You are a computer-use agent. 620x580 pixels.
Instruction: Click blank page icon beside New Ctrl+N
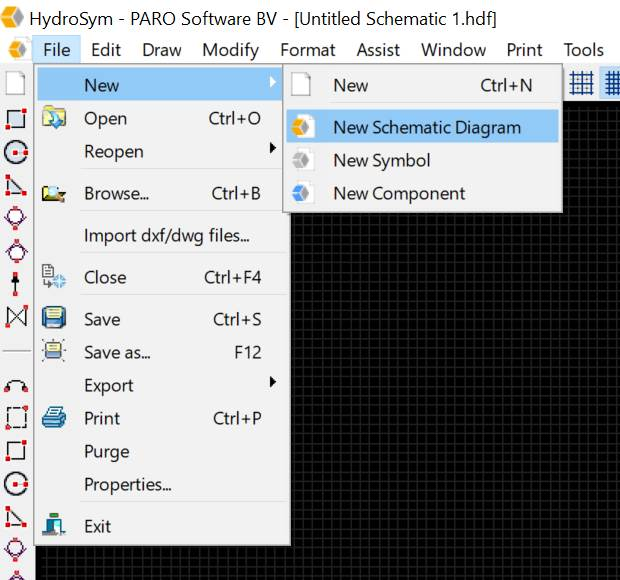pyautogui.click(x=301, y=85)
